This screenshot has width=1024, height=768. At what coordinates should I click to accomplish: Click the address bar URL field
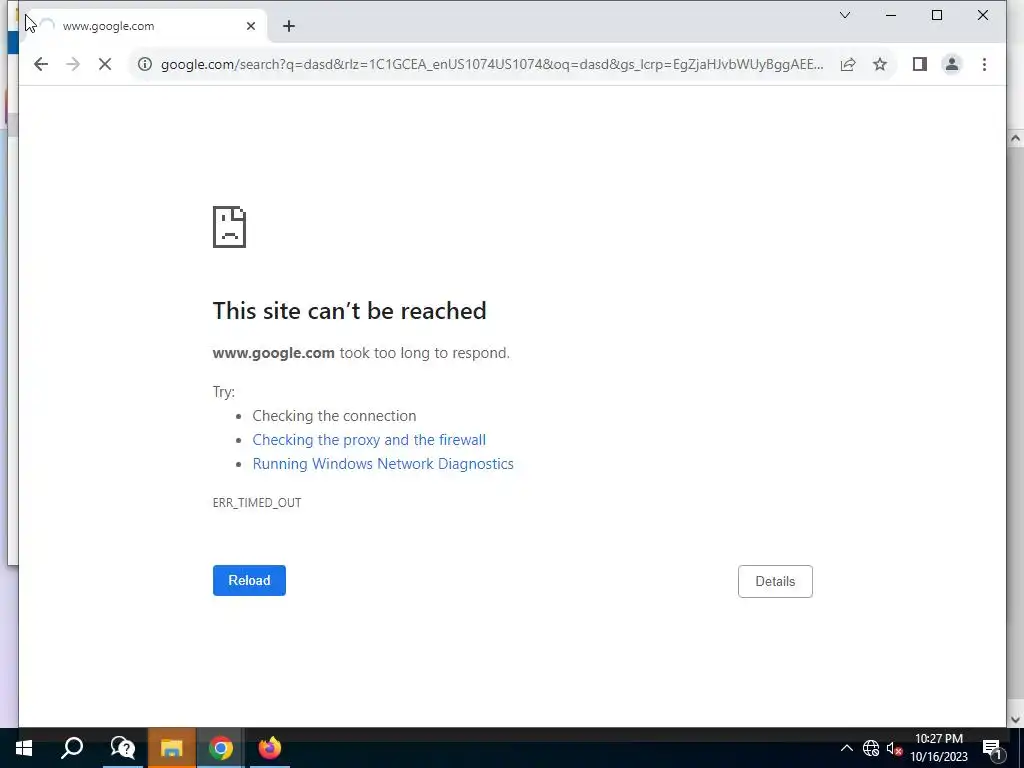(x=492, y=64)
